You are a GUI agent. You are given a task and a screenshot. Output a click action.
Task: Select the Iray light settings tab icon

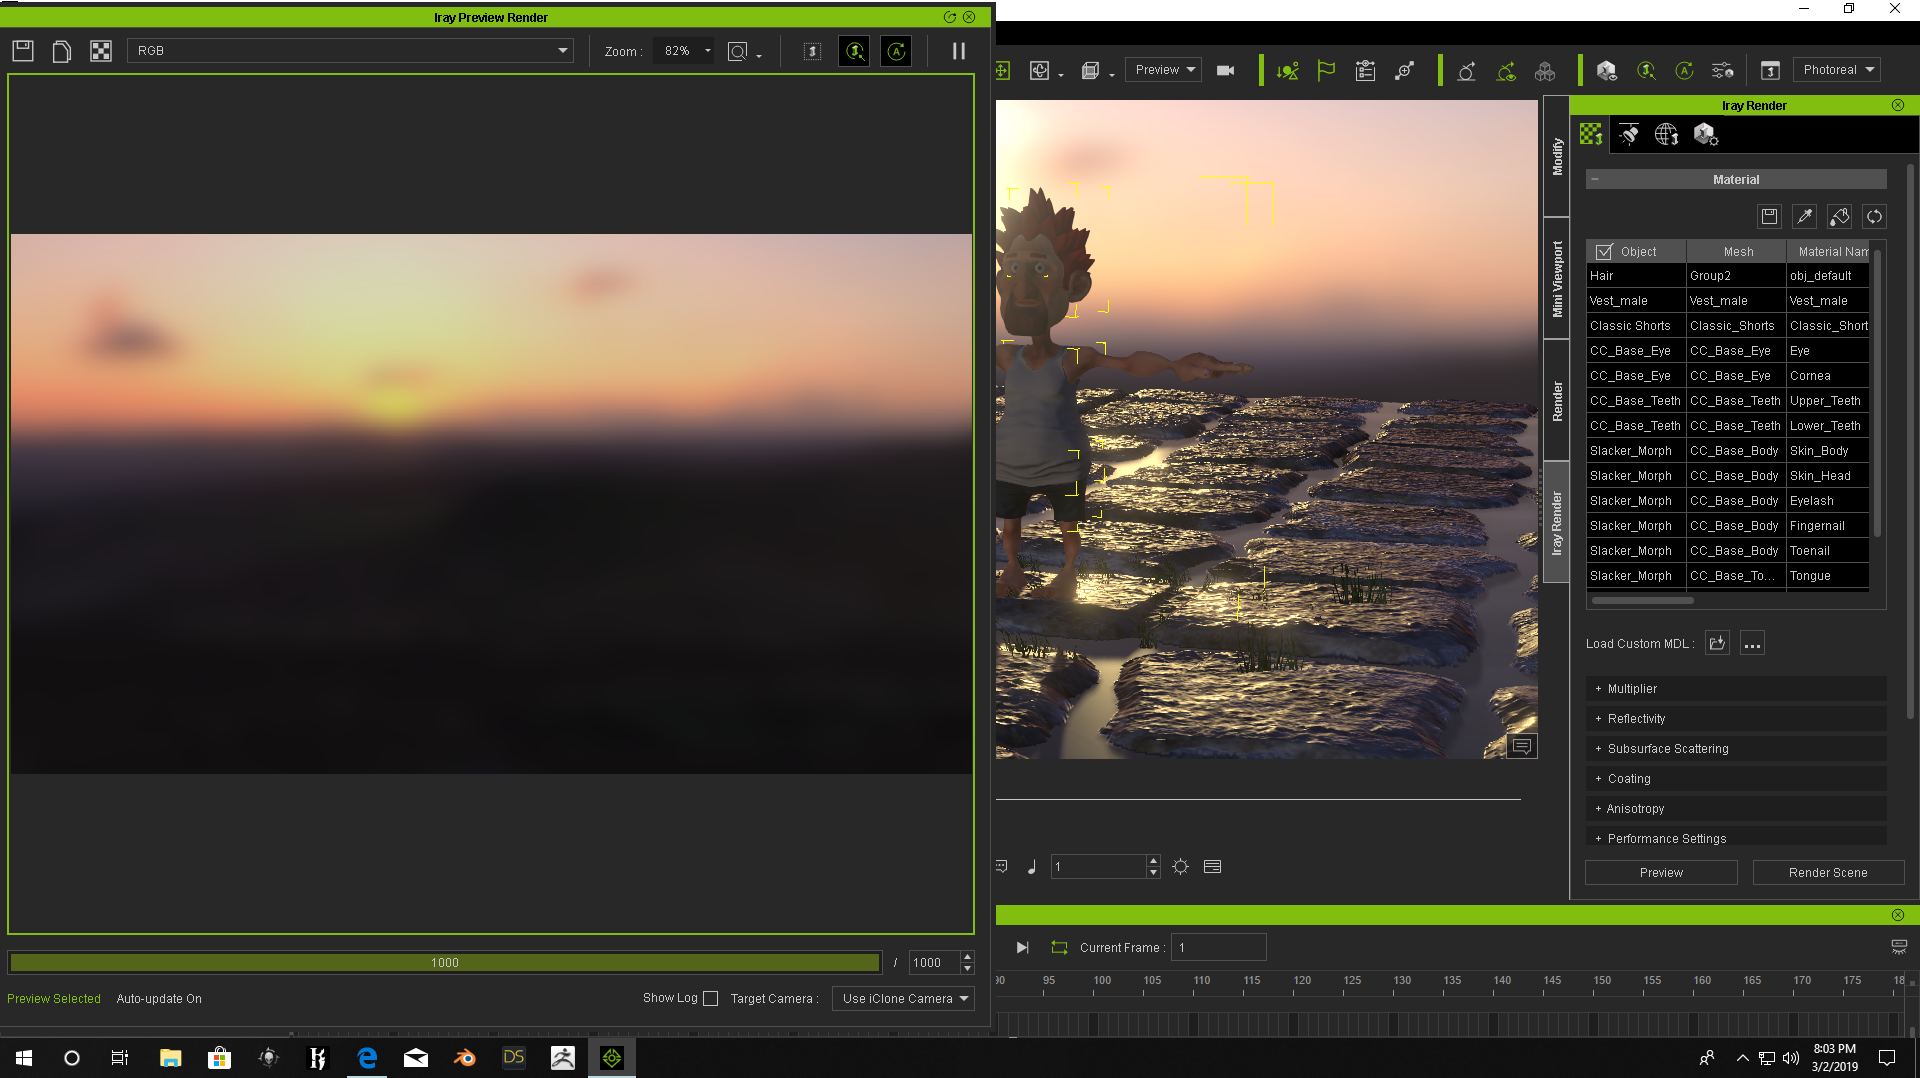pyautogui.click(x=1629, y=134)
